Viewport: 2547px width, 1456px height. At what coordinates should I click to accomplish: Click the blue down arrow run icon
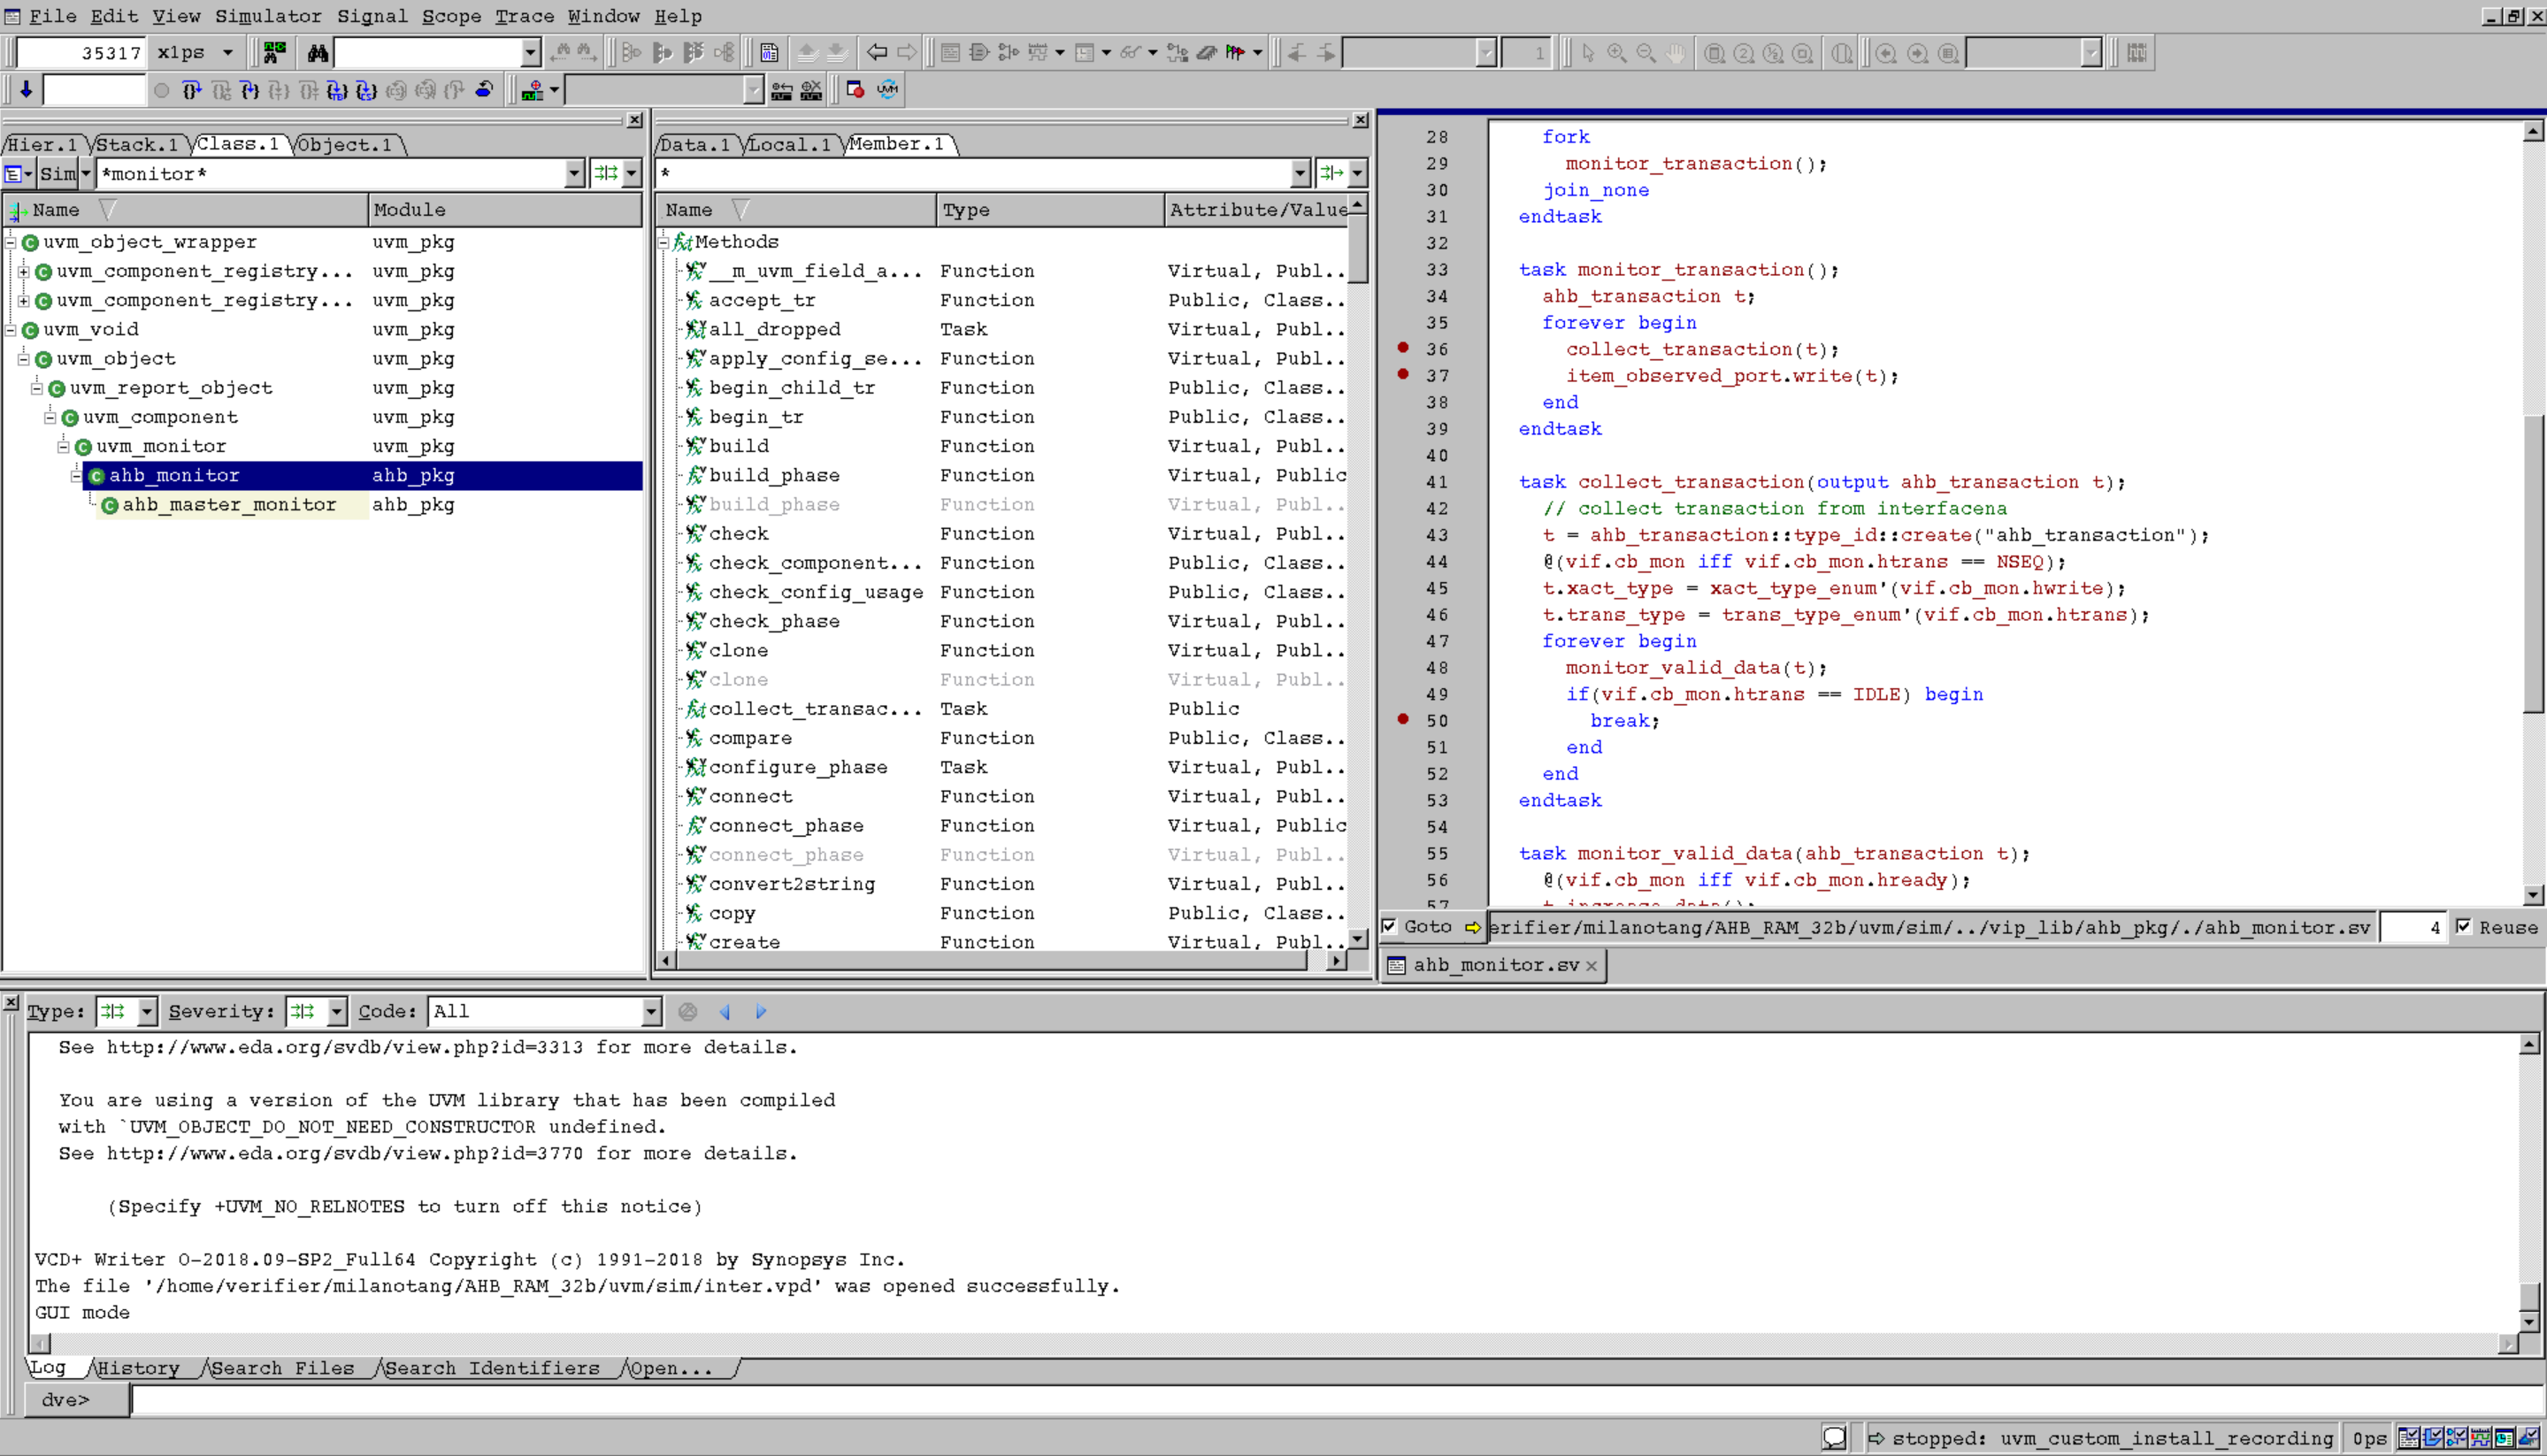pyautogui.click(x=26, y=90)
